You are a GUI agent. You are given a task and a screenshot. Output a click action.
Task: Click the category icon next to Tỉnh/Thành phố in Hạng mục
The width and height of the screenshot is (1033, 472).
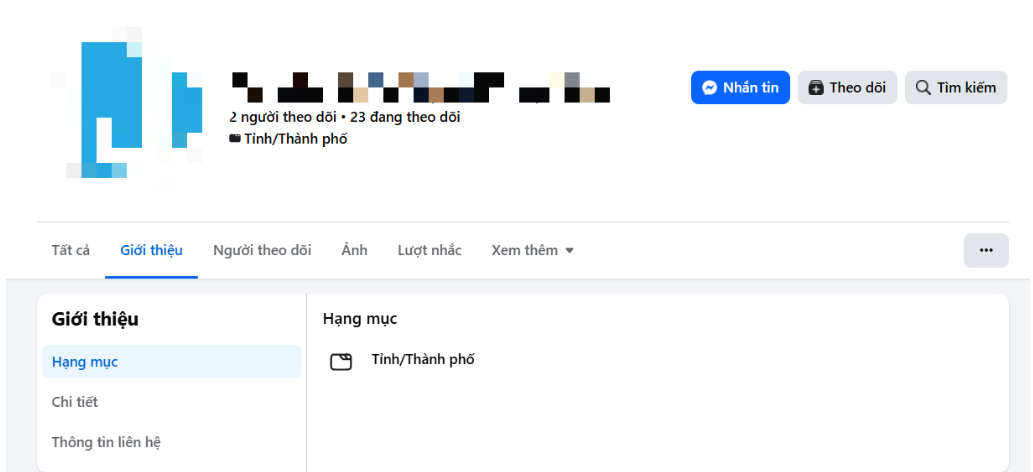tap(341, 362)
